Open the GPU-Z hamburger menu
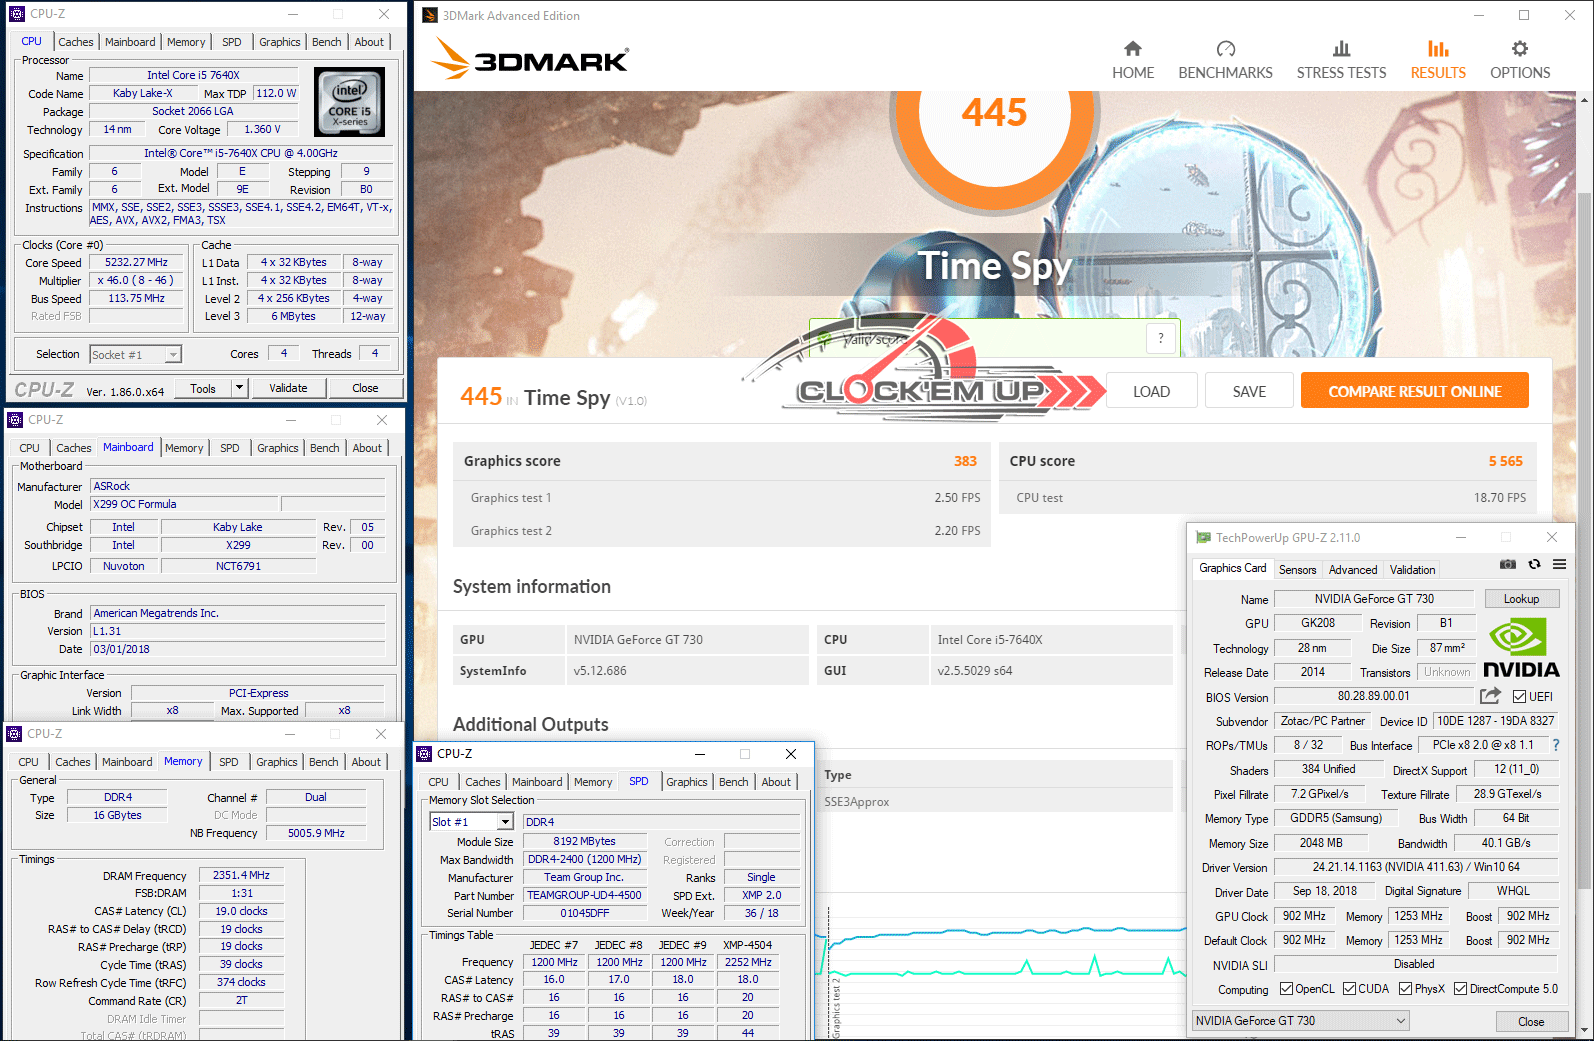Image resolution: width=1594 pixels, height=1041 pixels. pyautogui.click(x=1559, y=565)
